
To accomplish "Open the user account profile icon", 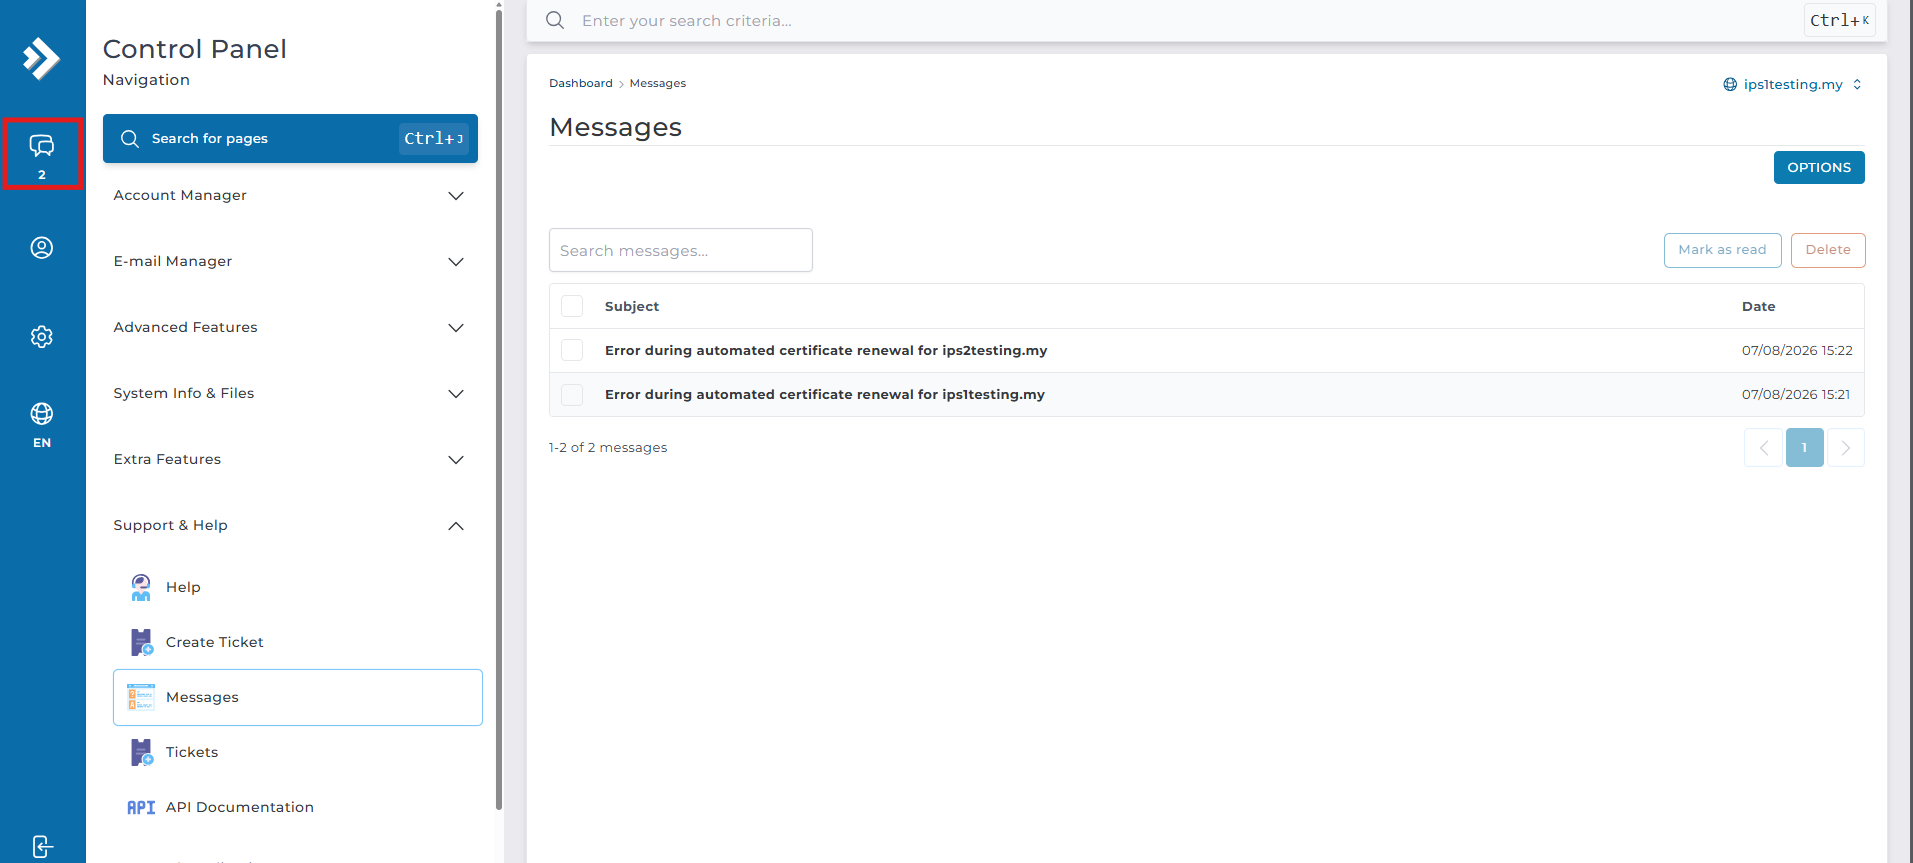I will tap(42, 247).
